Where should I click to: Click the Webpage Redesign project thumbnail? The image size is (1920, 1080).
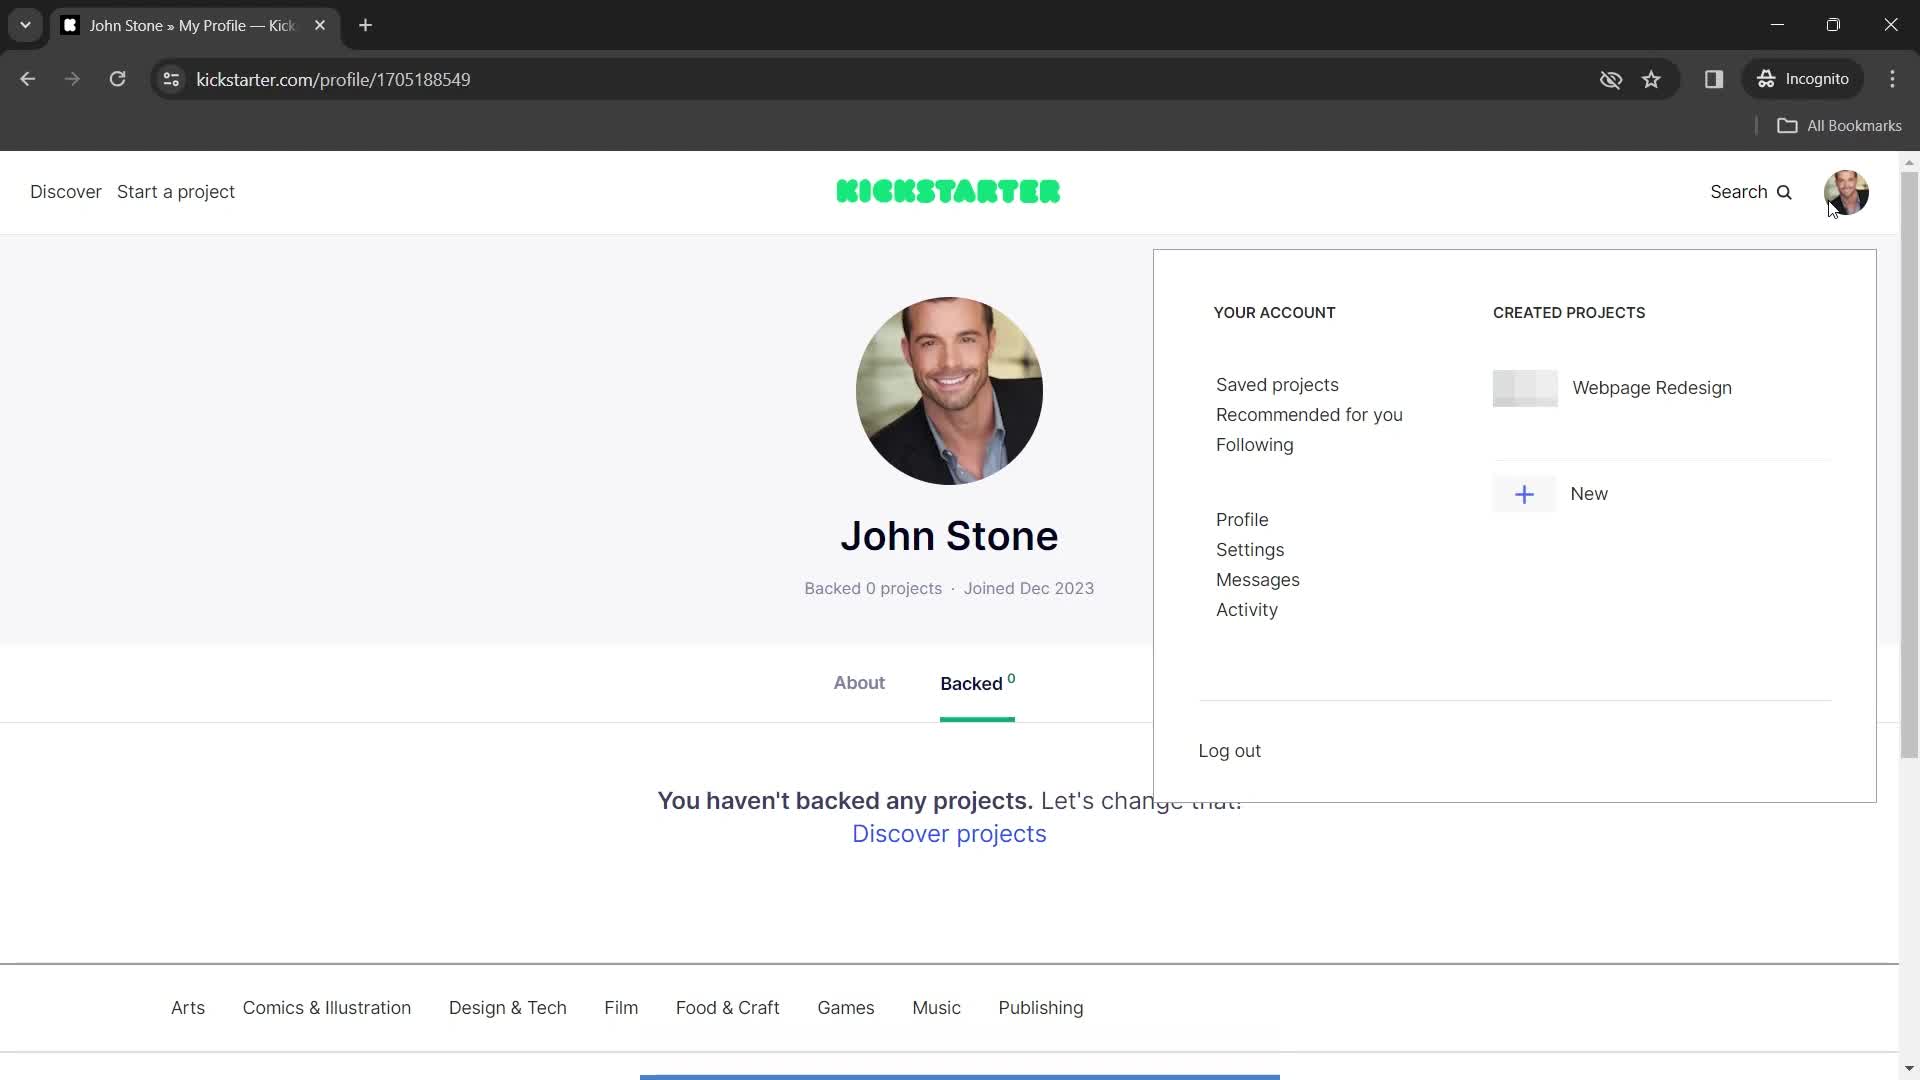1524,386
